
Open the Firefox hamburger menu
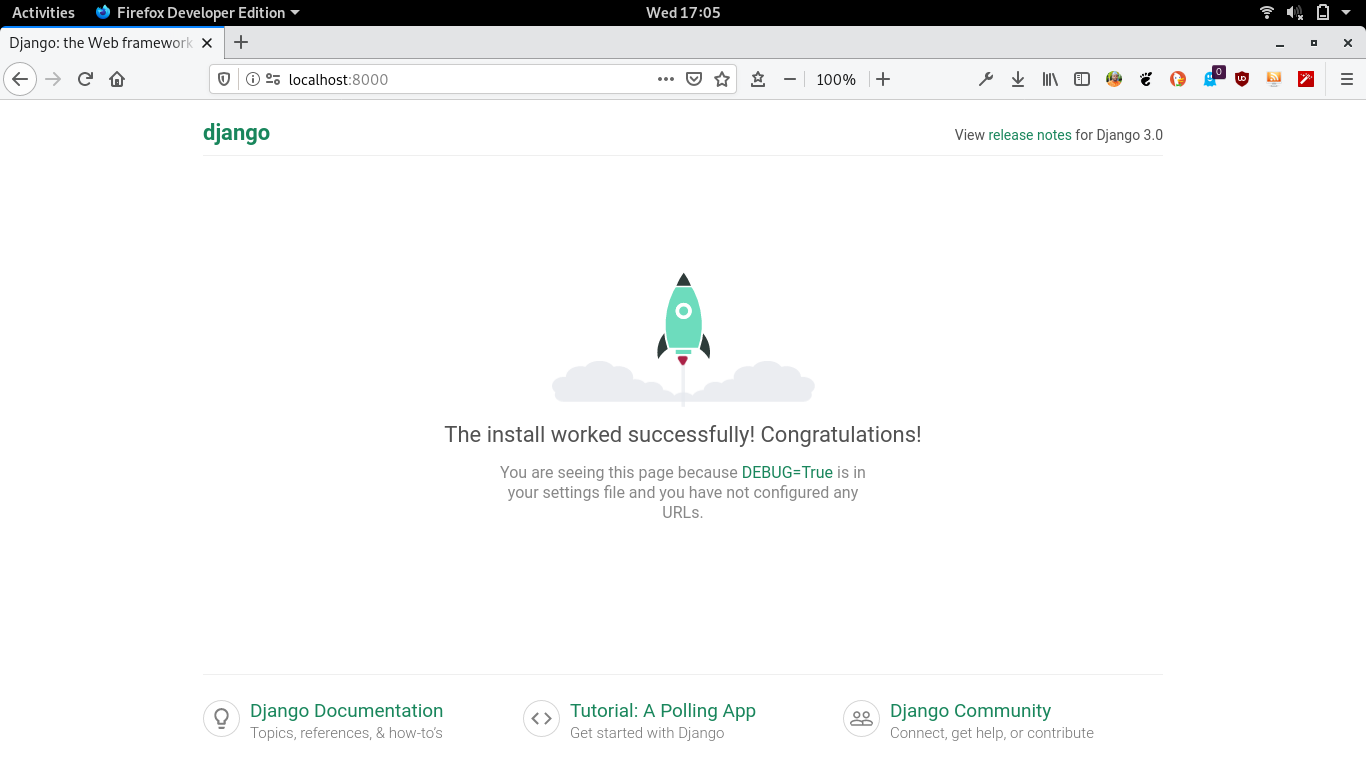(1347, 79)
